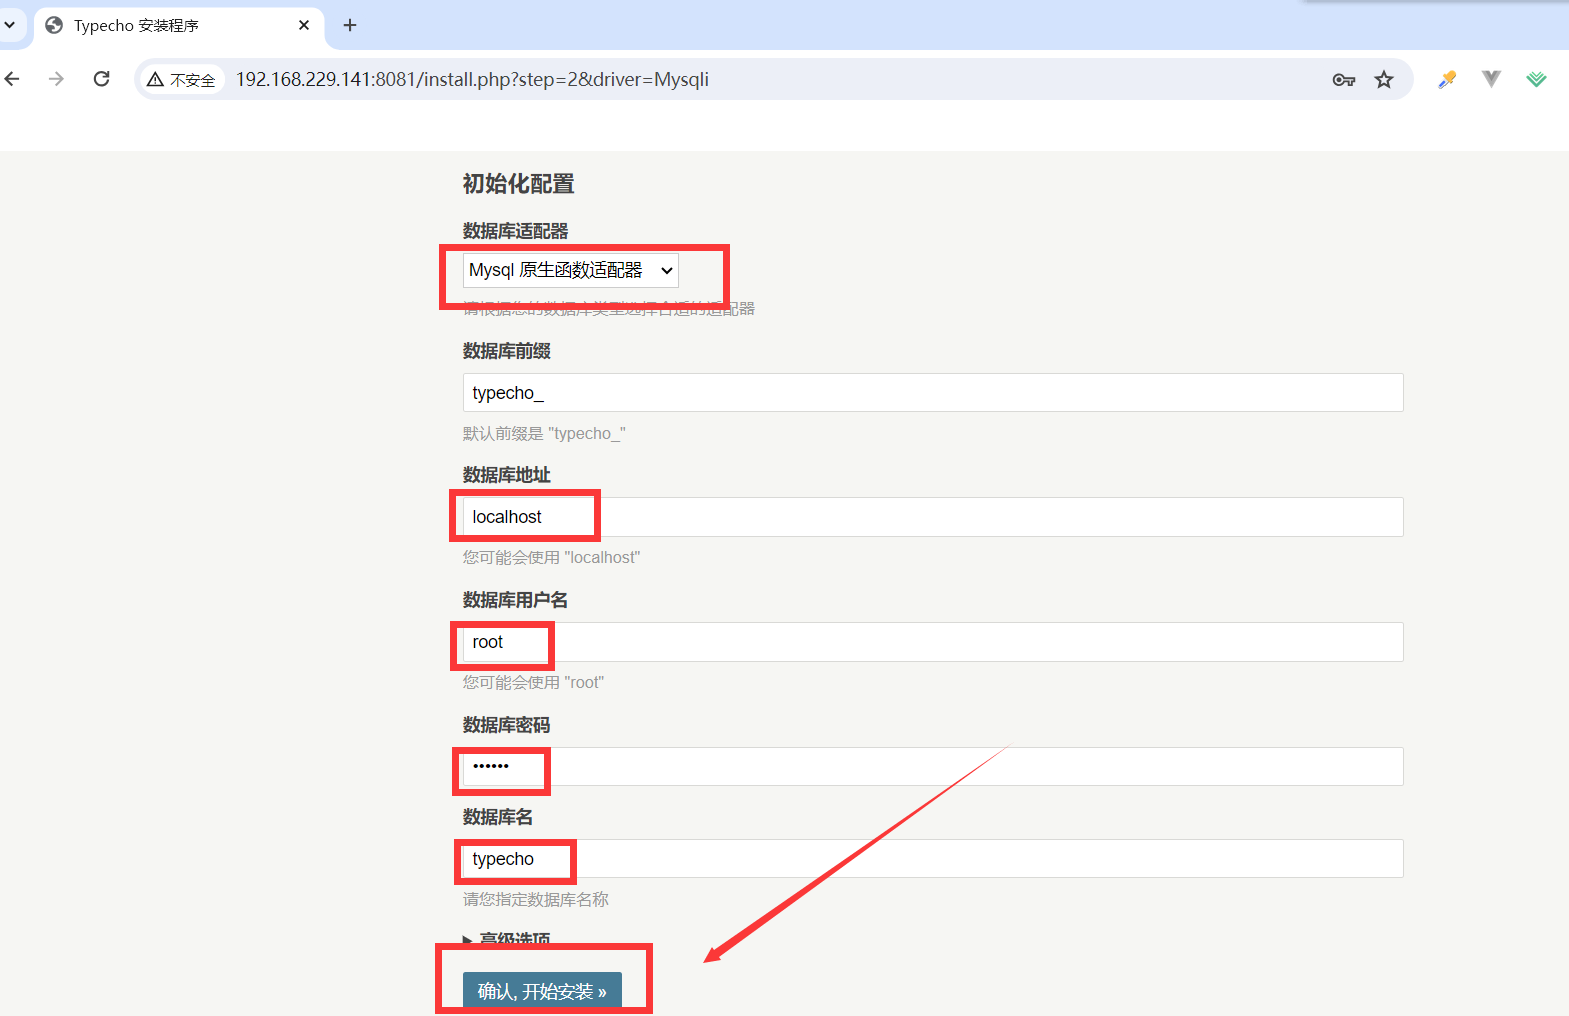
Task: Click the green chevron extension icon
Action: click(1536, 79)
